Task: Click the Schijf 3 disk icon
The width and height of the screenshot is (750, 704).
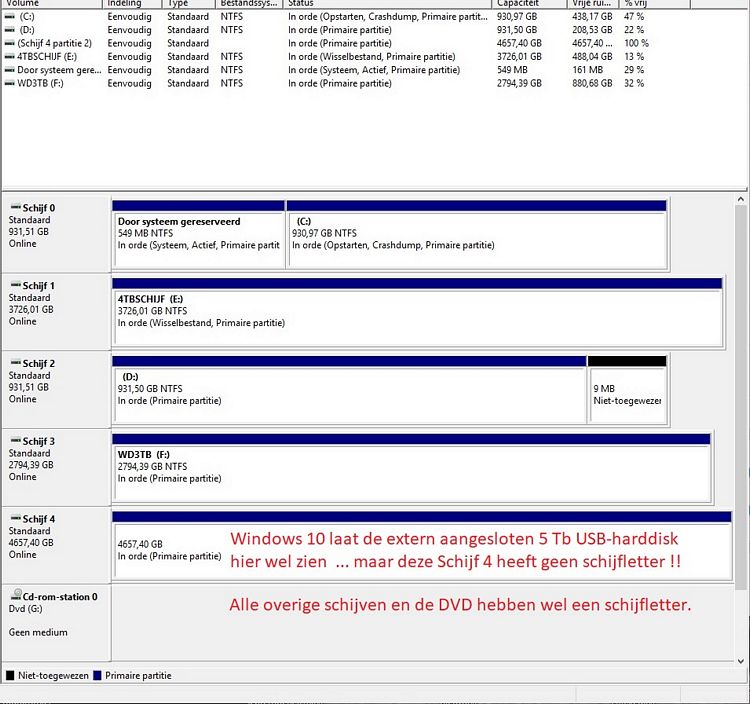Action: [16, 440]
